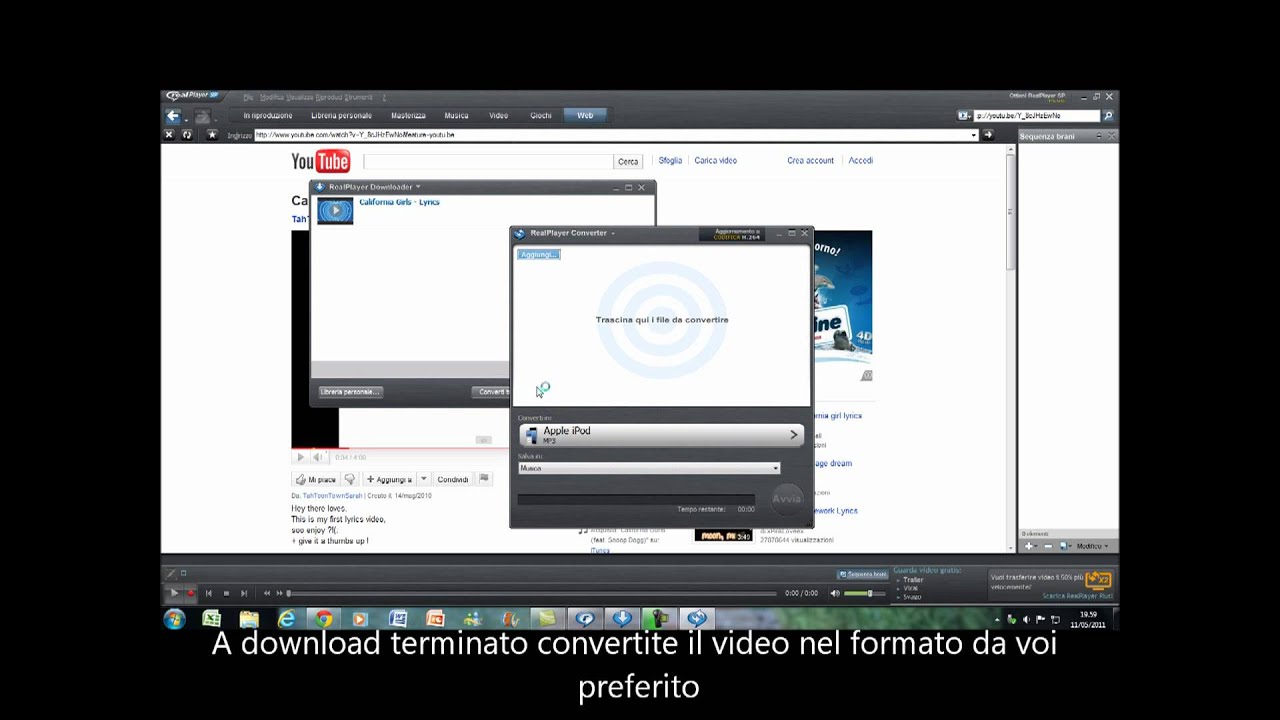
Task: Switch to Video tab
Action: [498, 116]
